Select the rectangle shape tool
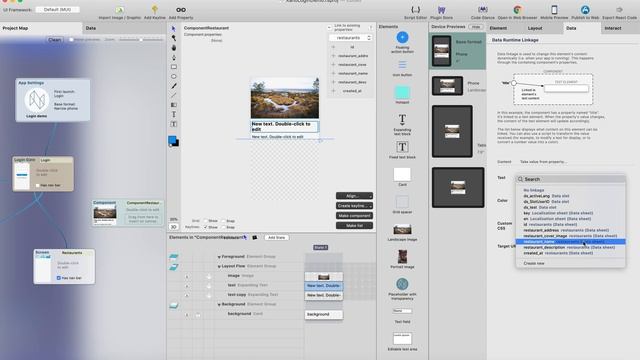Screen dimensions: 640x360 tap(173, 67)
